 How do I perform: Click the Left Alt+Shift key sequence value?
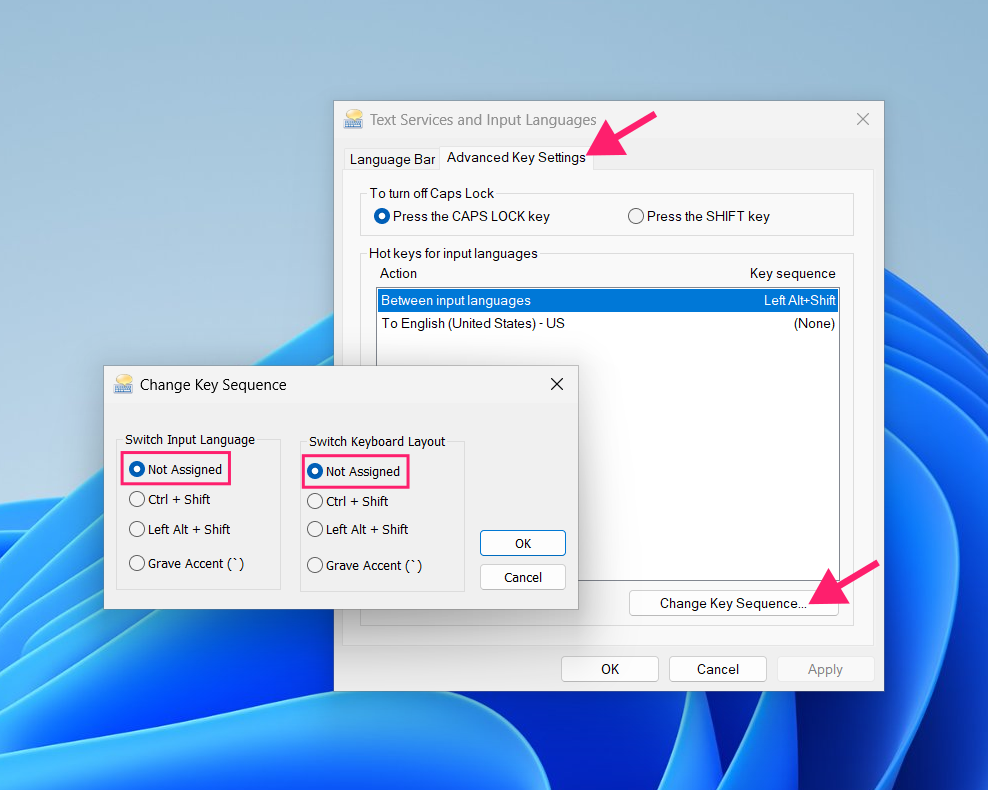pos(800,301)
